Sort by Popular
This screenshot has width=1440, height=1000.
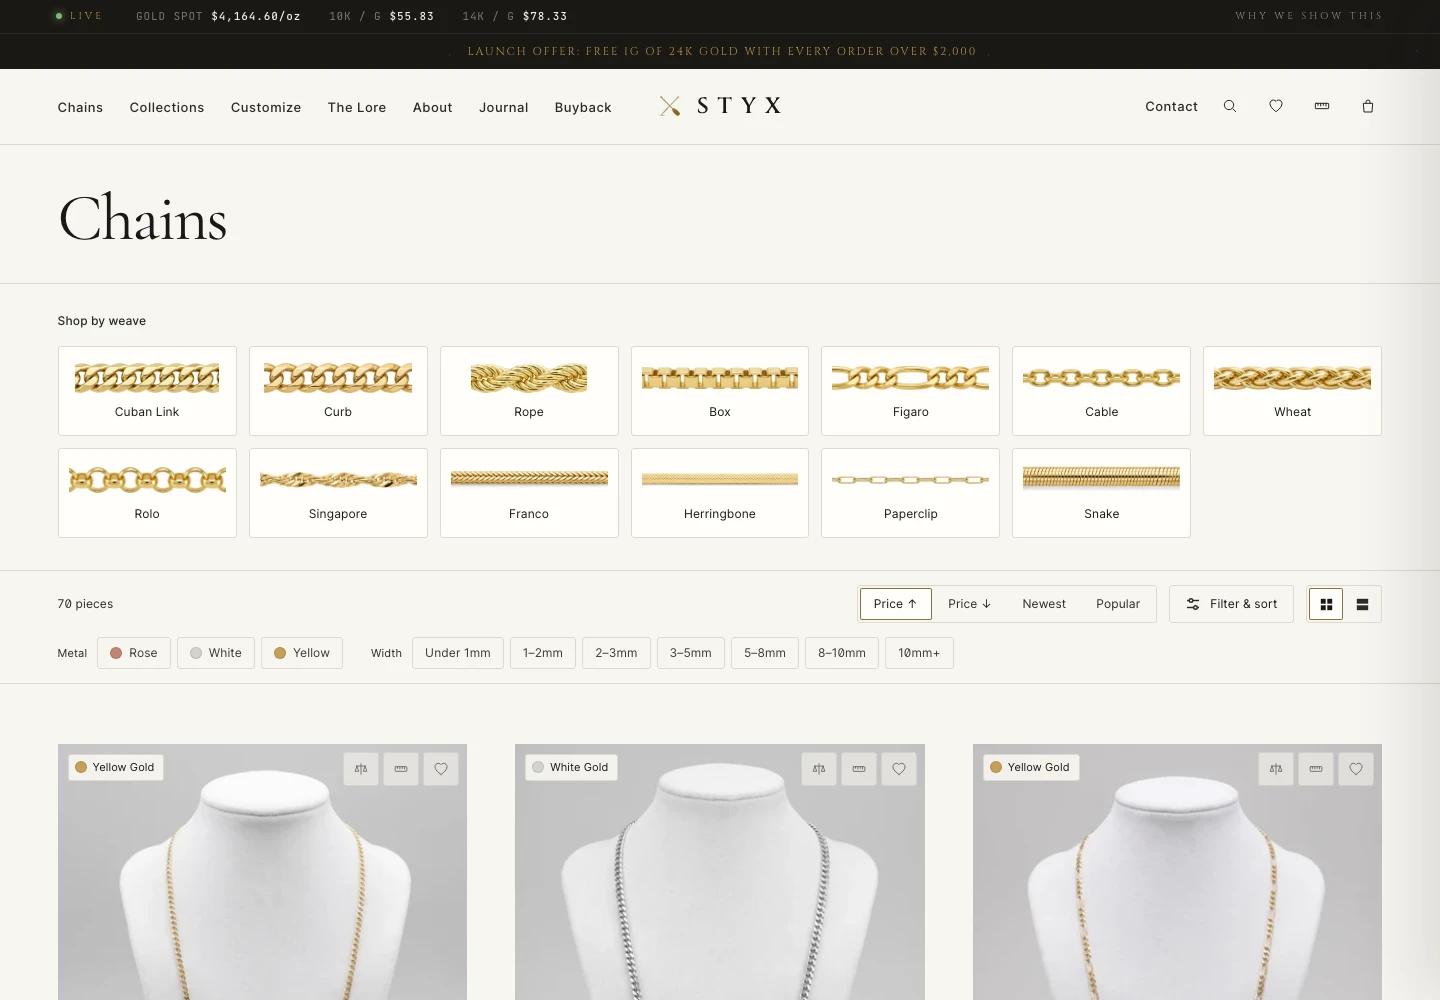[1118, 604]
